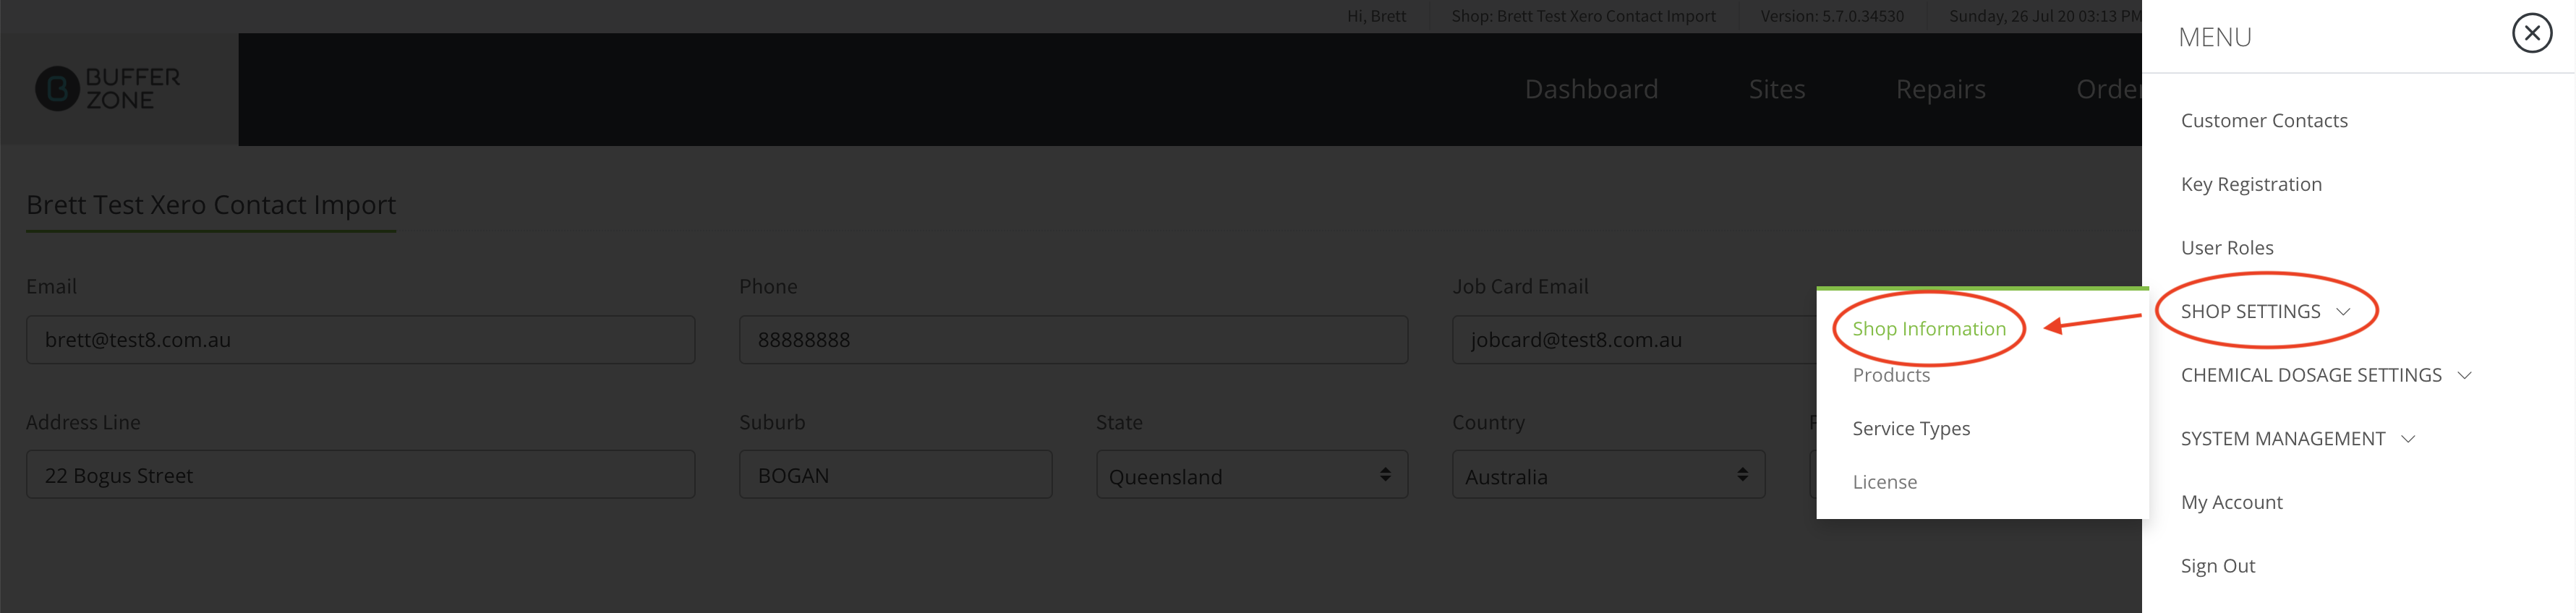Open Repairs in top navigation
The image size is (2576, 613).
click(x=1940, y=89)
